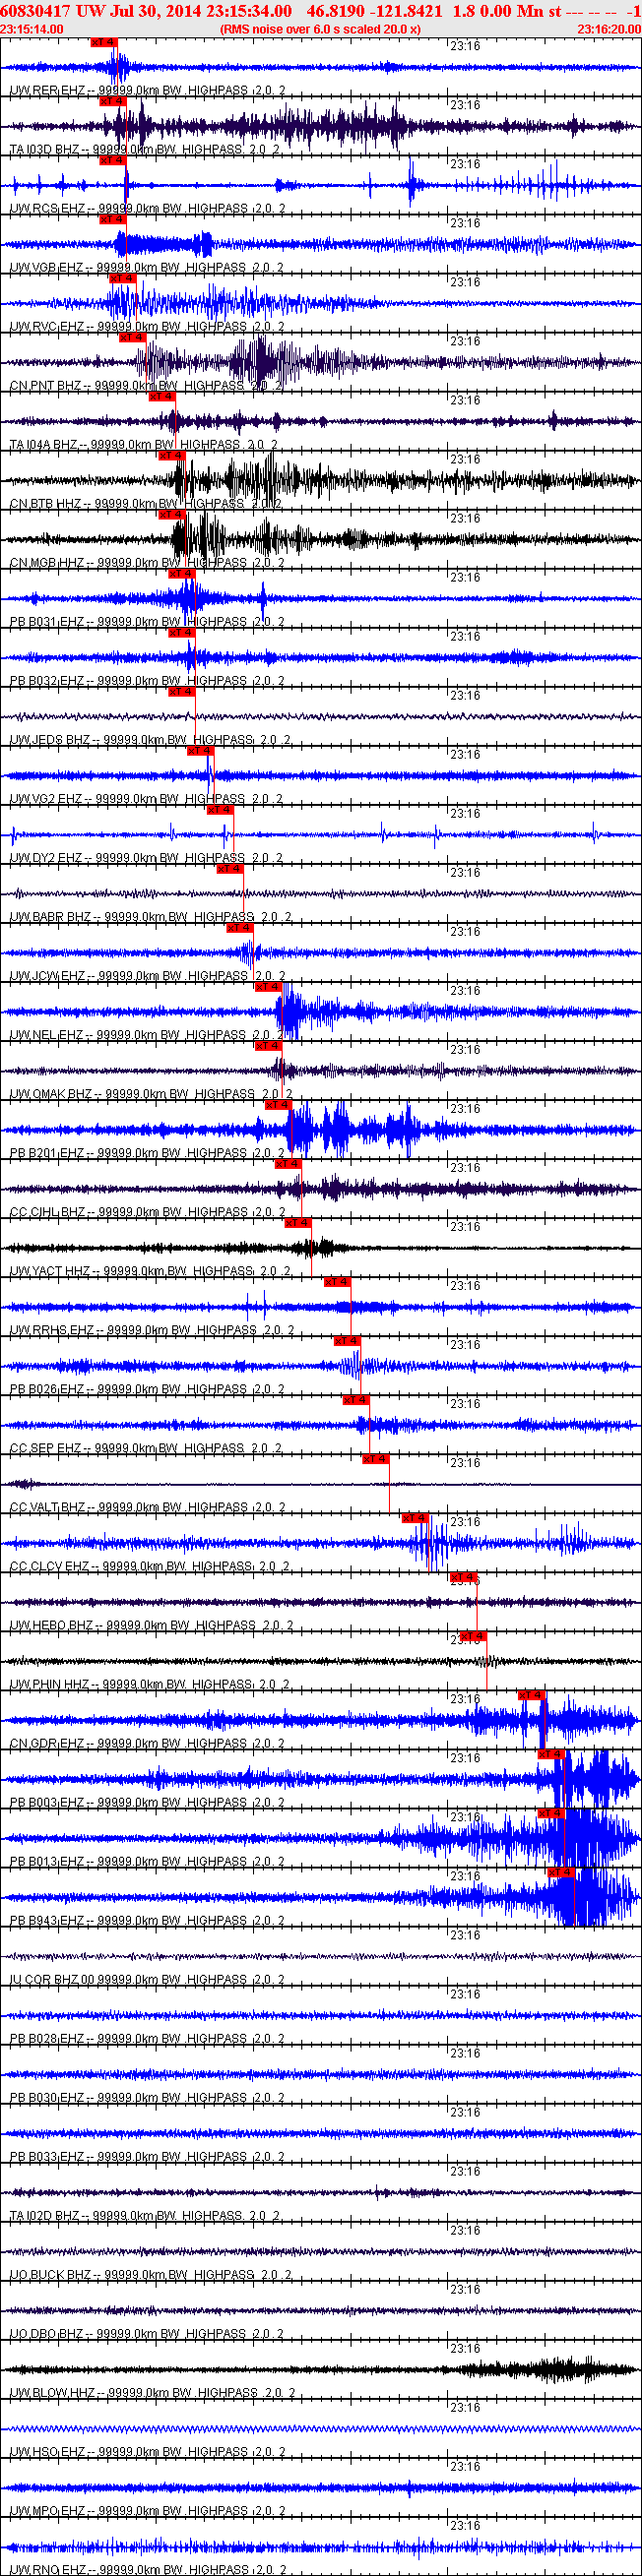Click the PB.B028.EHZ station label
This screenshot has height=2576, width=642.
tap(147, 2037)
